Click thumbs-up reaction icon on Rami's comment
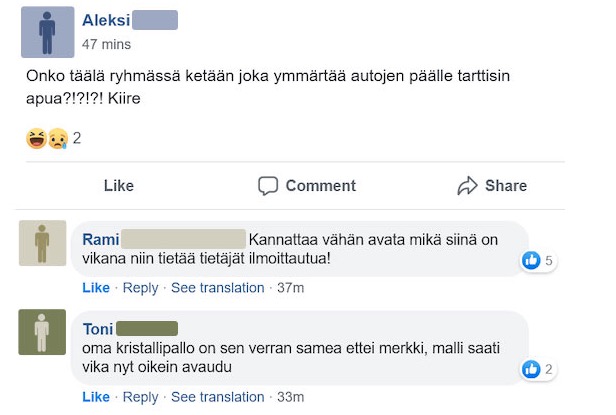Screen dimensions: 616x415 [532, 261]
